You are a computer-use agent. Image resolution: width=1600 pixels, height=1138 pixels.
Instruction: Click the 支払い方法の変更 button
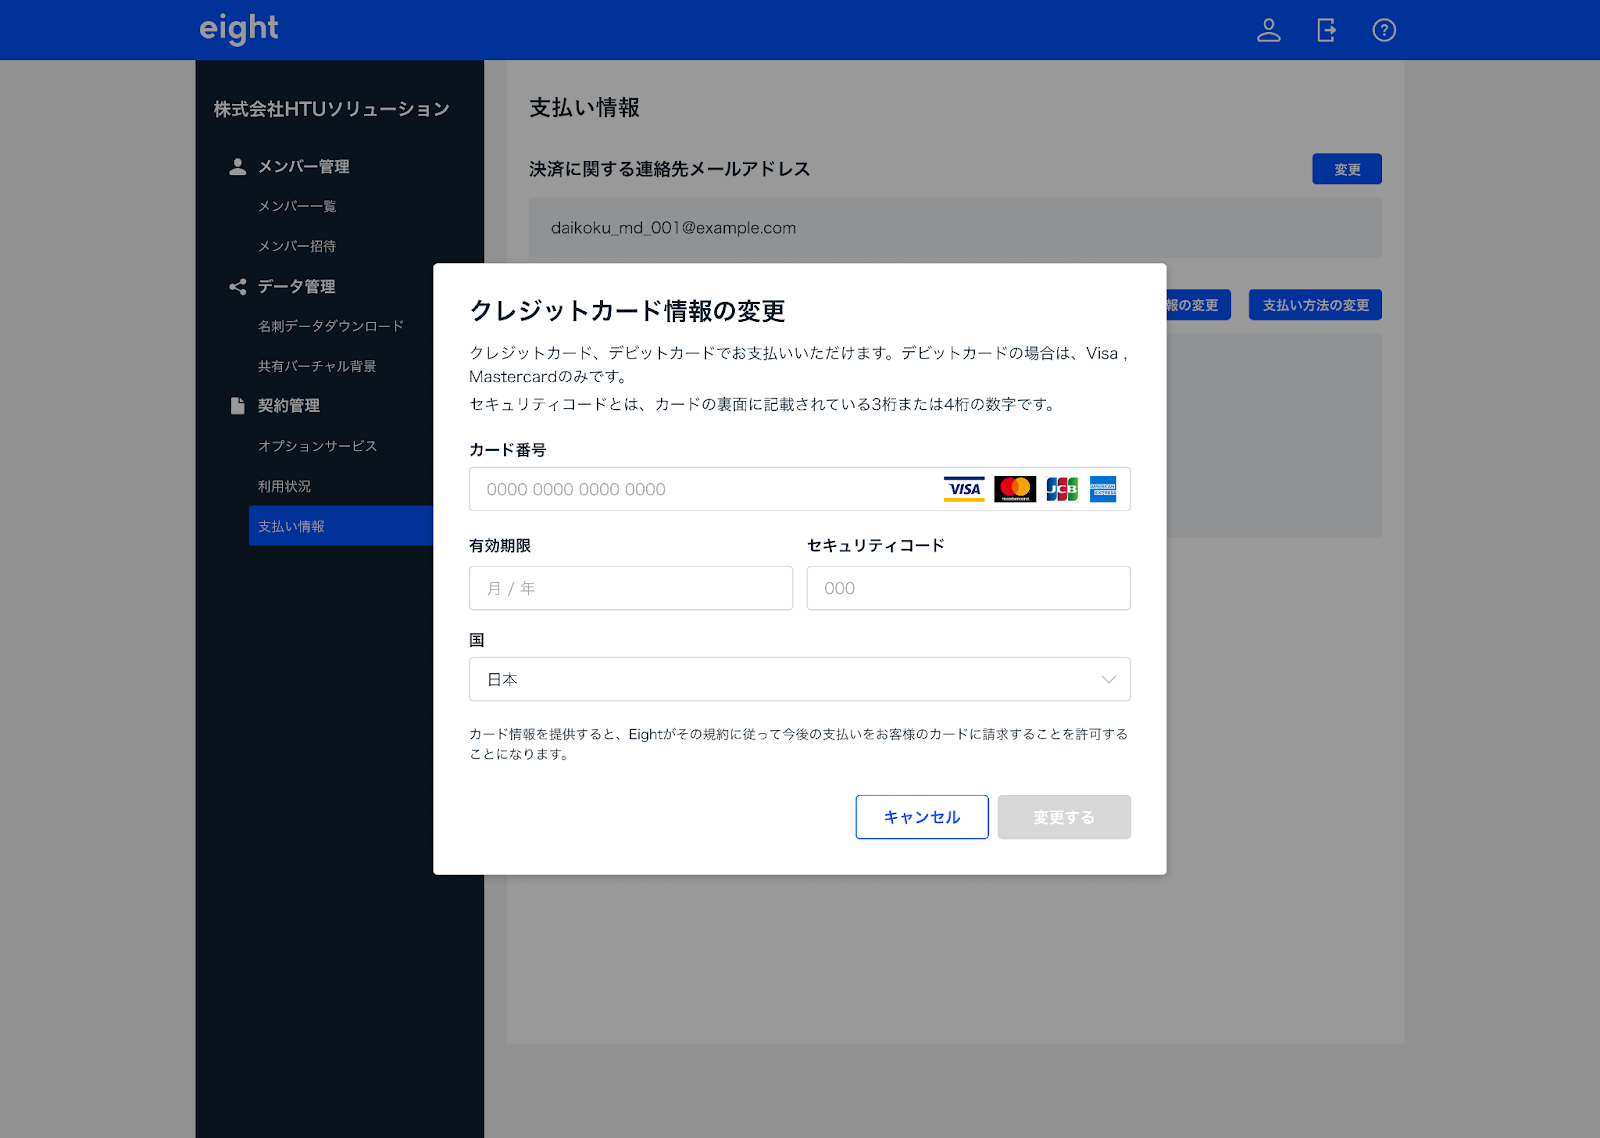coord(1315,305)
